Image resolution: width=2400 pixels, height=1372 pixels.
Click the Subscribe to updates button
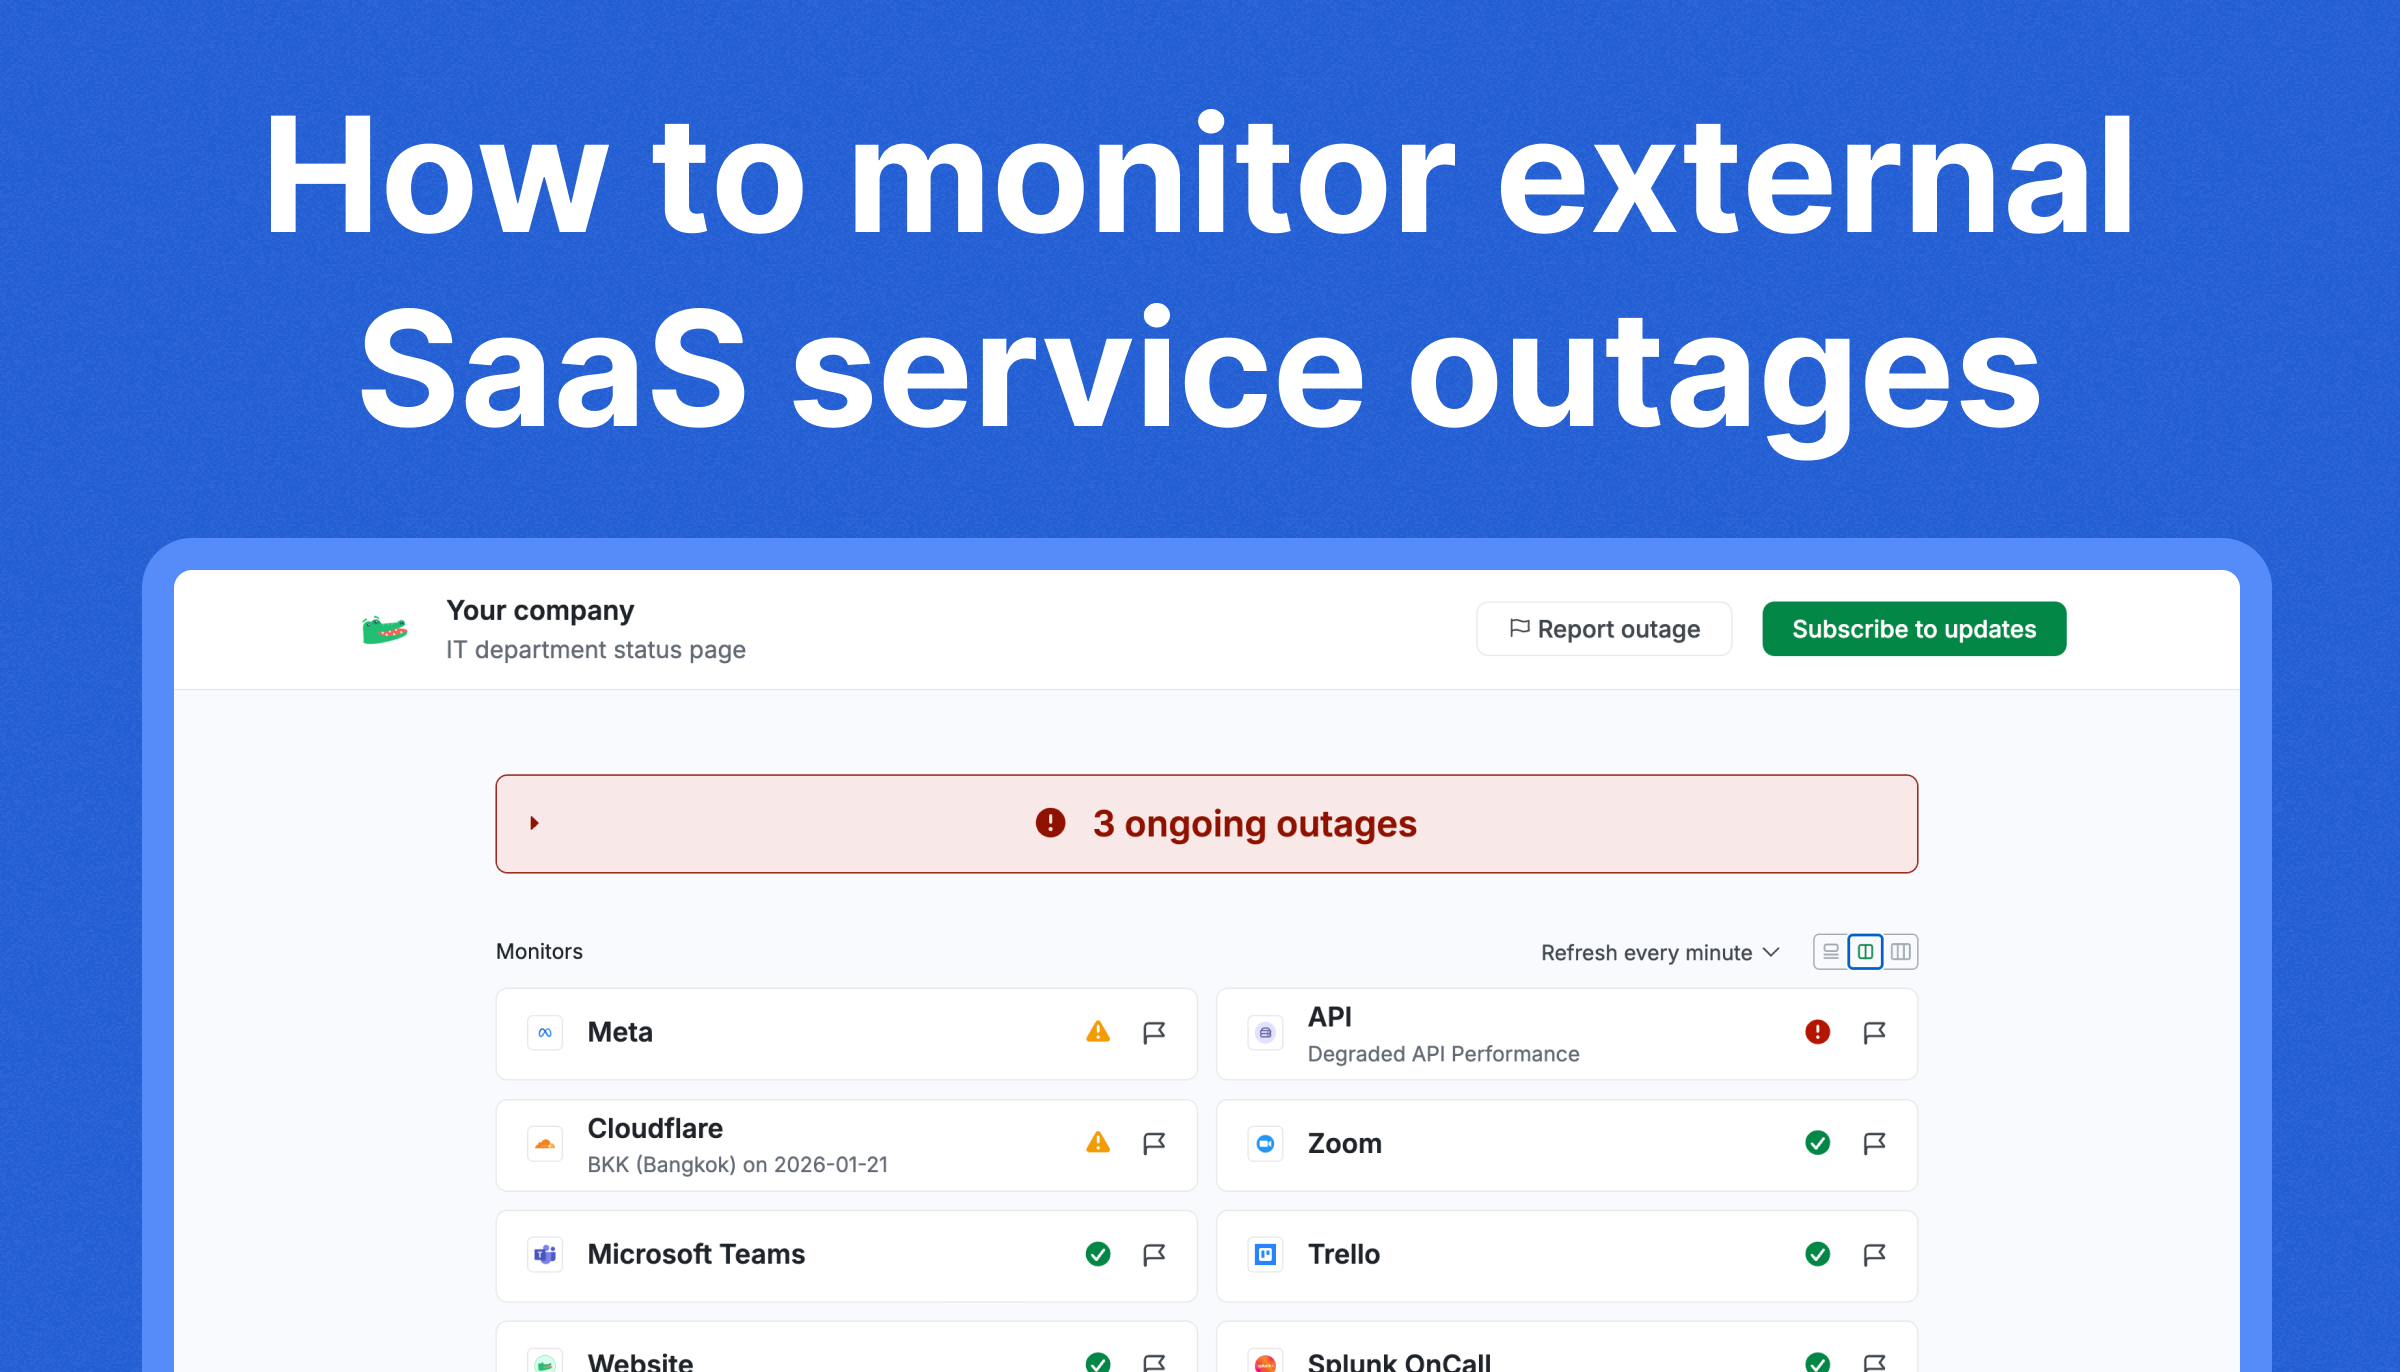pyautogui.click(x=1913, y=628)
